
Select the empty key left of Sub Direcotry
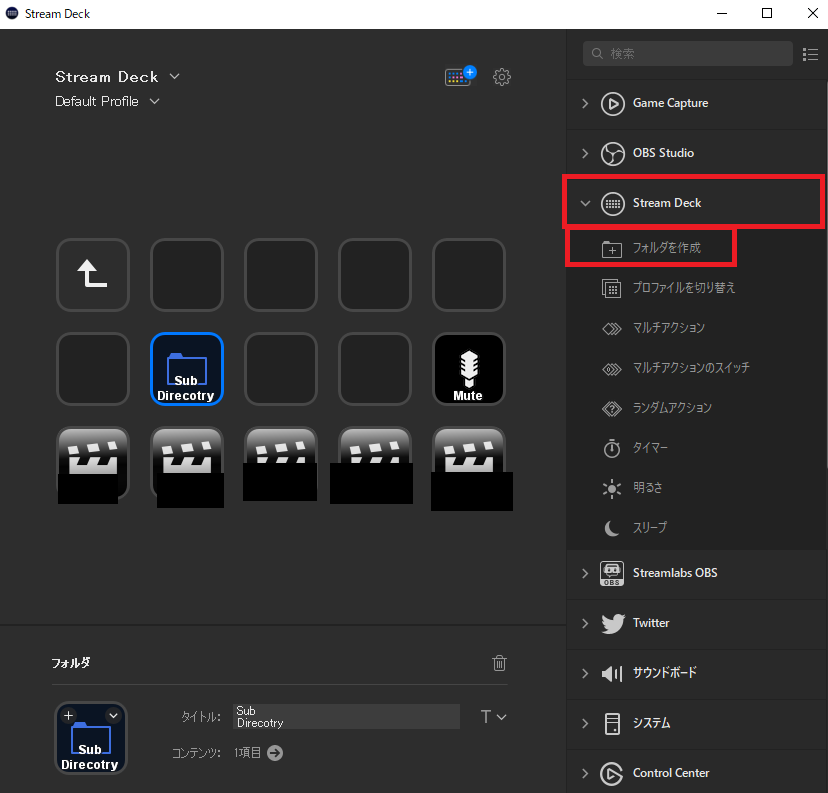click(x=93, y=369)
